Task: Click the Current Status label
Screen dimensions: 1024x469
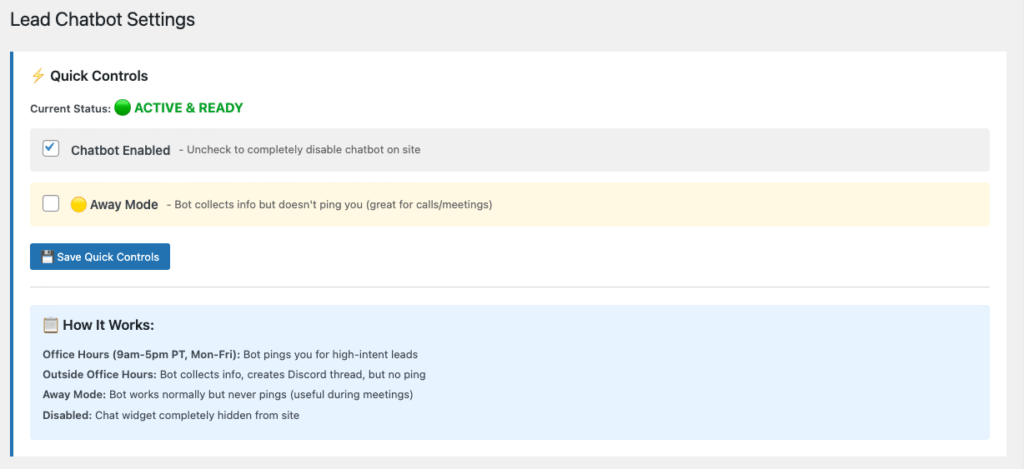Action: (x=70, y=108)
